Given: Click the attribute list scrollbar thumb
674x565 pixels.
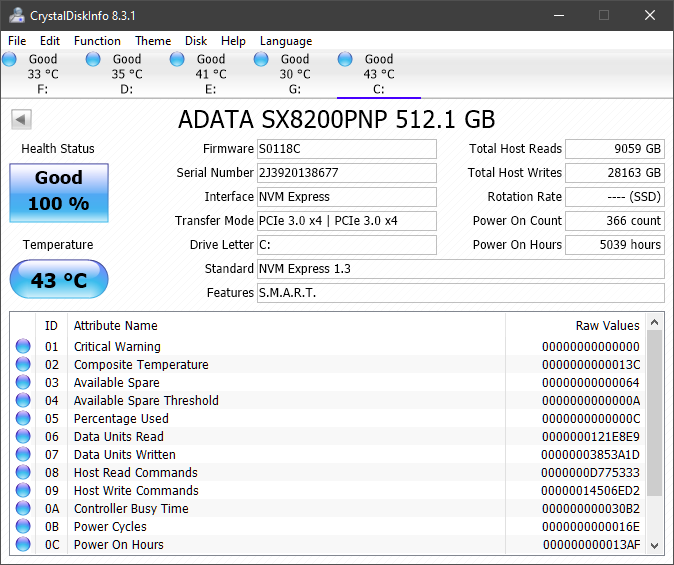Looking at the screenshot, I should pyautogui.click(x=655, y=413).
